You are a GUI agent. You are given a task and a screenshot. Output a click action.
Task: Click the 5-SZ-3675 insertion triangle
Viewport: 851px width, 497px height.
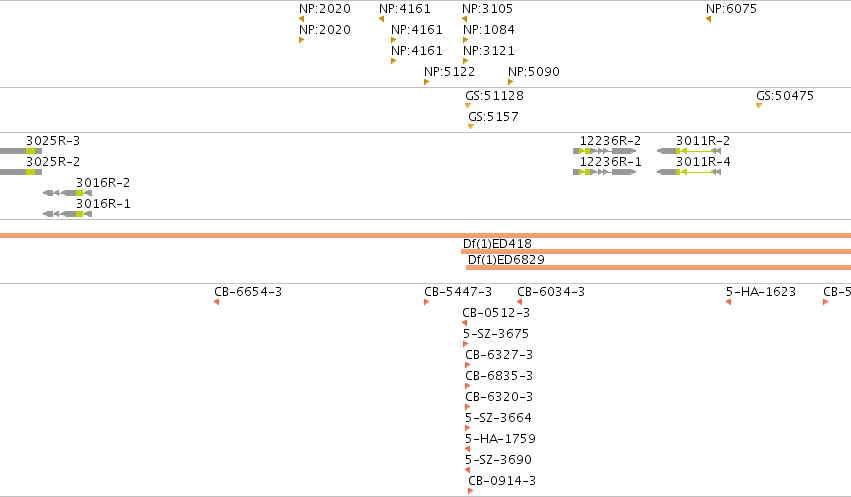[x=466, y=344]
